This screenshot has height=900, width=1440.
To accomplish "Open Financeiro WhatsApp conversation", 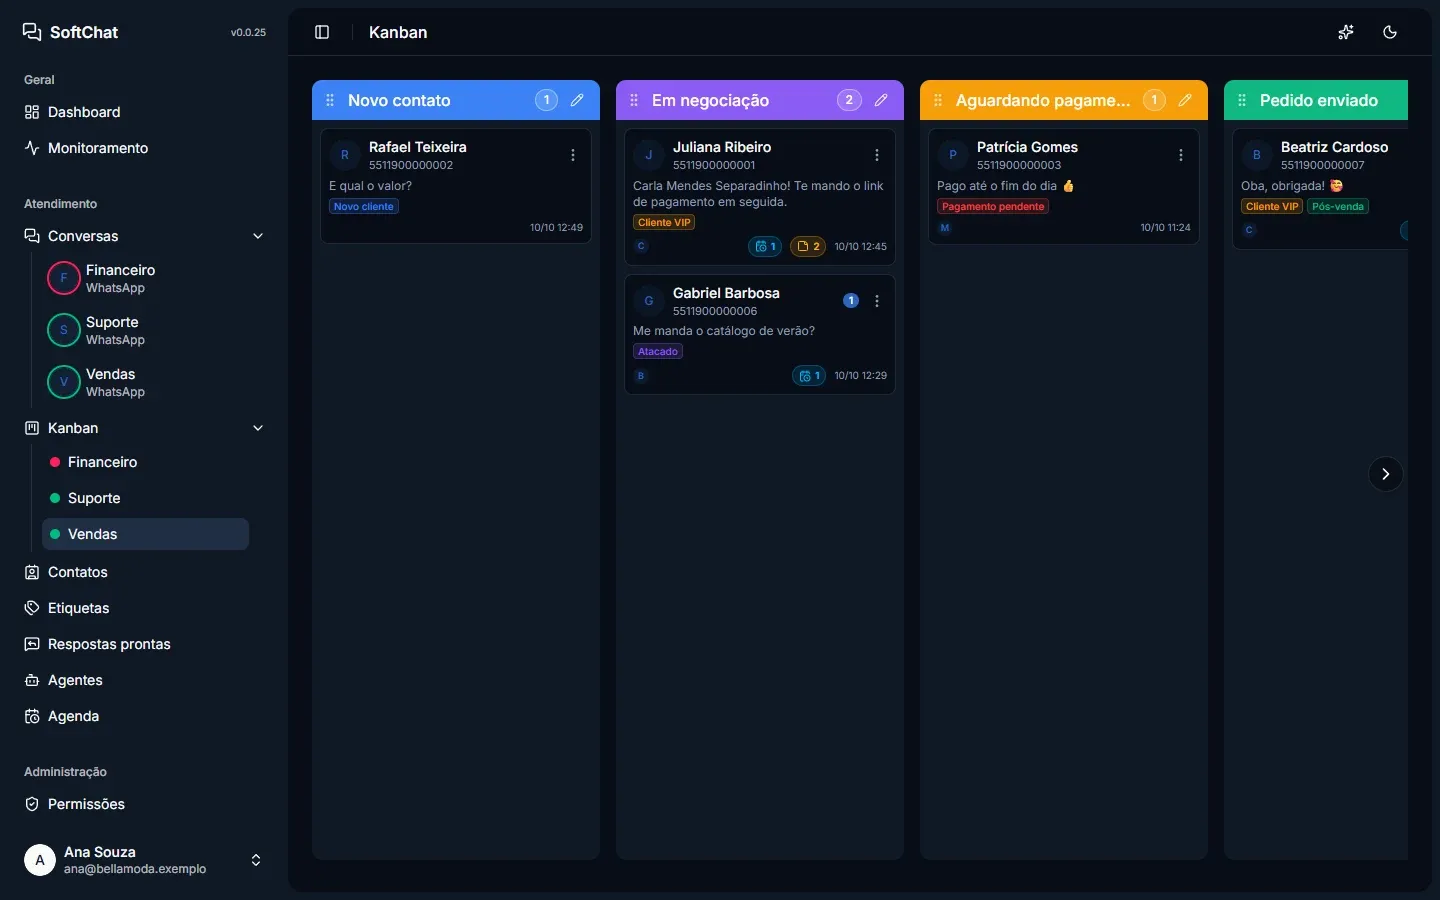I will (x=145, y=278).
